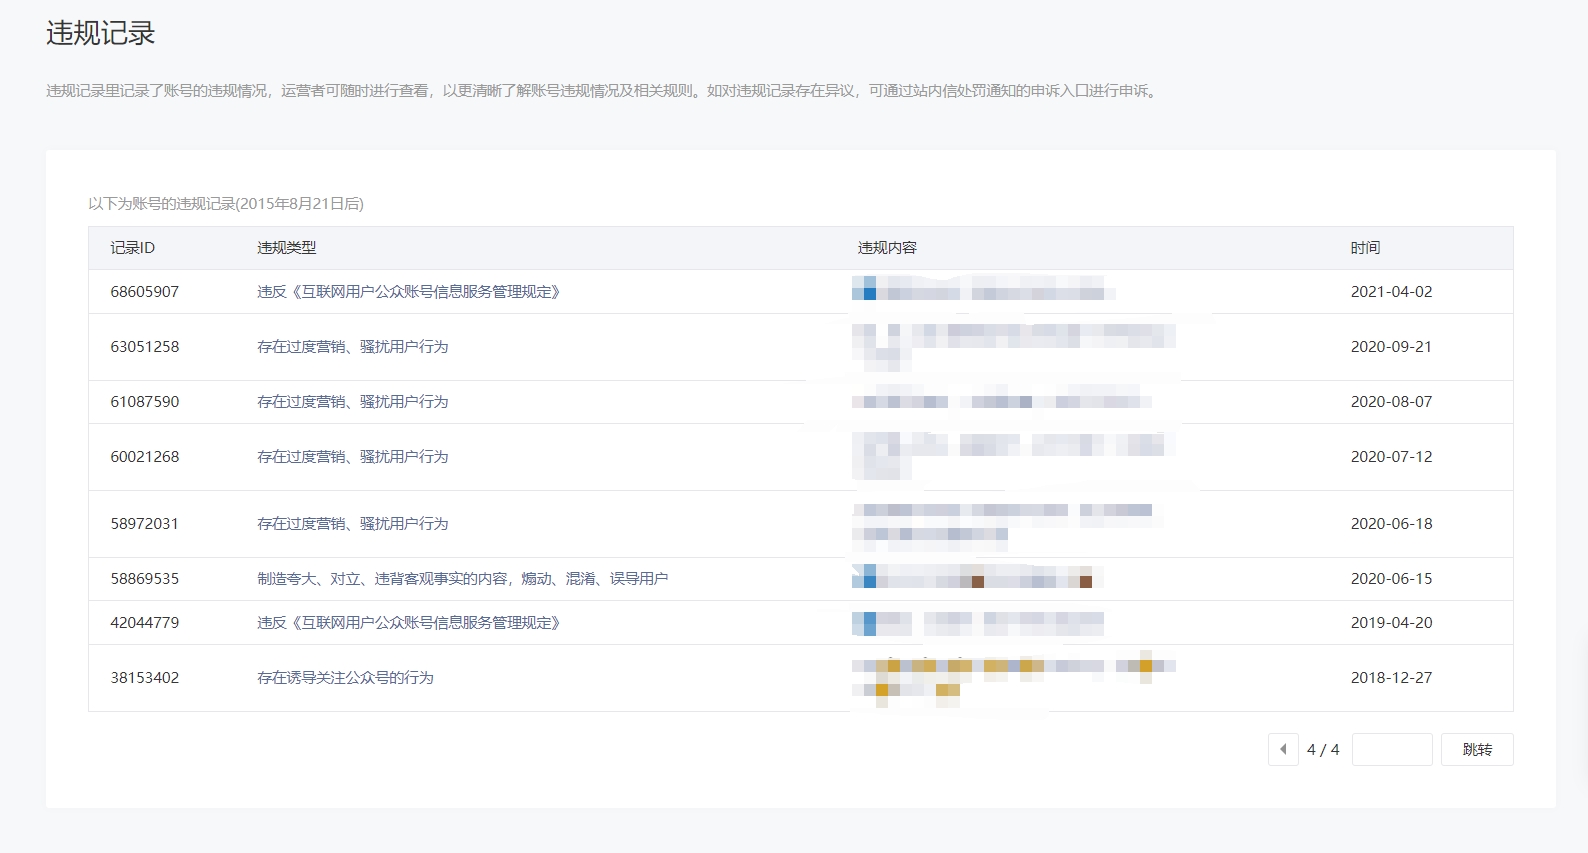Open violation type link for record 42044779
This screenshot has height=853, width=1588.
[409, 623]
